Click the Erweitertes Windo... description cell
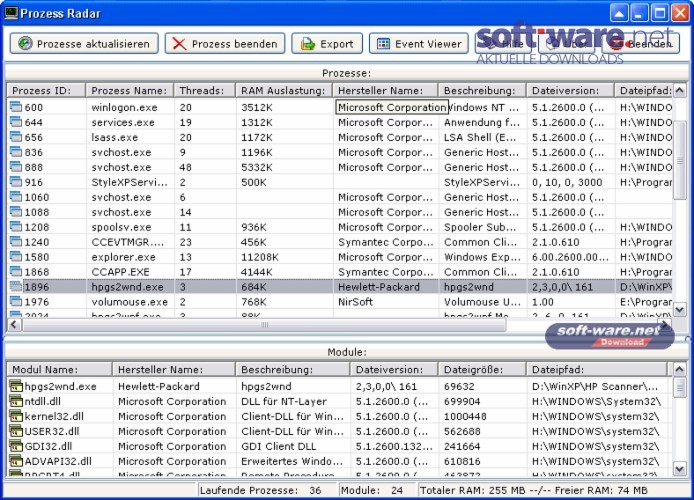Screen dimensions: 694x500 [292, 461]
